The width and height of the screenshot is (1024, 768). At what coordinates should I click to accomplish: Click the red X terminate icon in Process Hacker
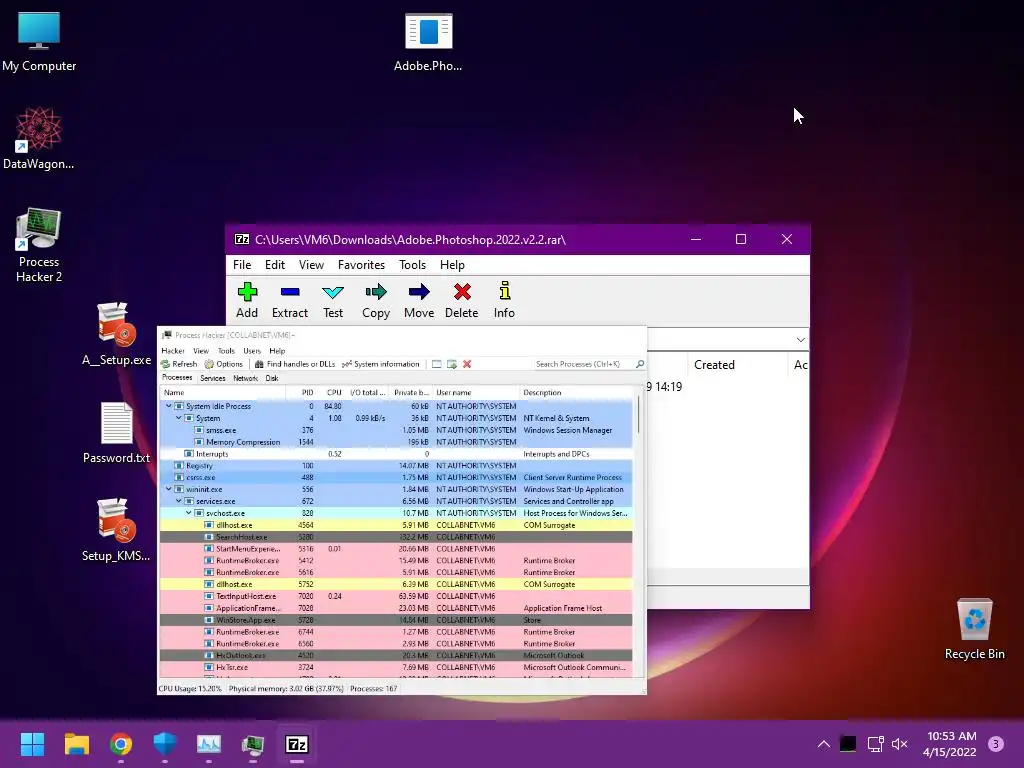467,364
